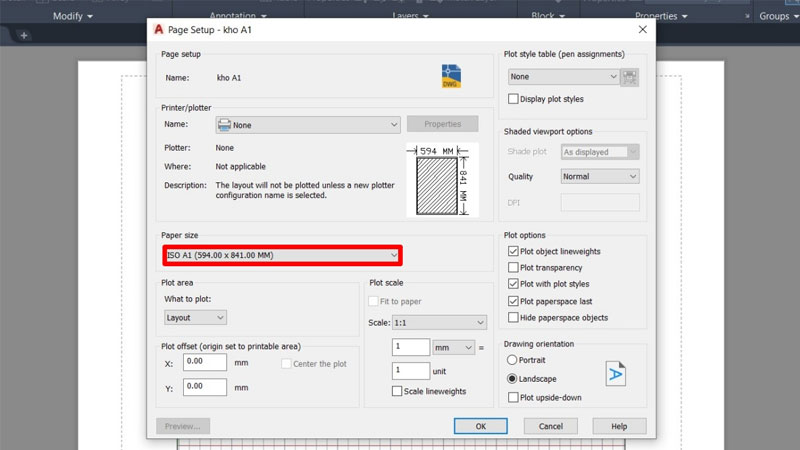Screen dimensions: 800x450
Task: Click the AutoCAD logo in dialog title
Action: click(x=159, y=30)
